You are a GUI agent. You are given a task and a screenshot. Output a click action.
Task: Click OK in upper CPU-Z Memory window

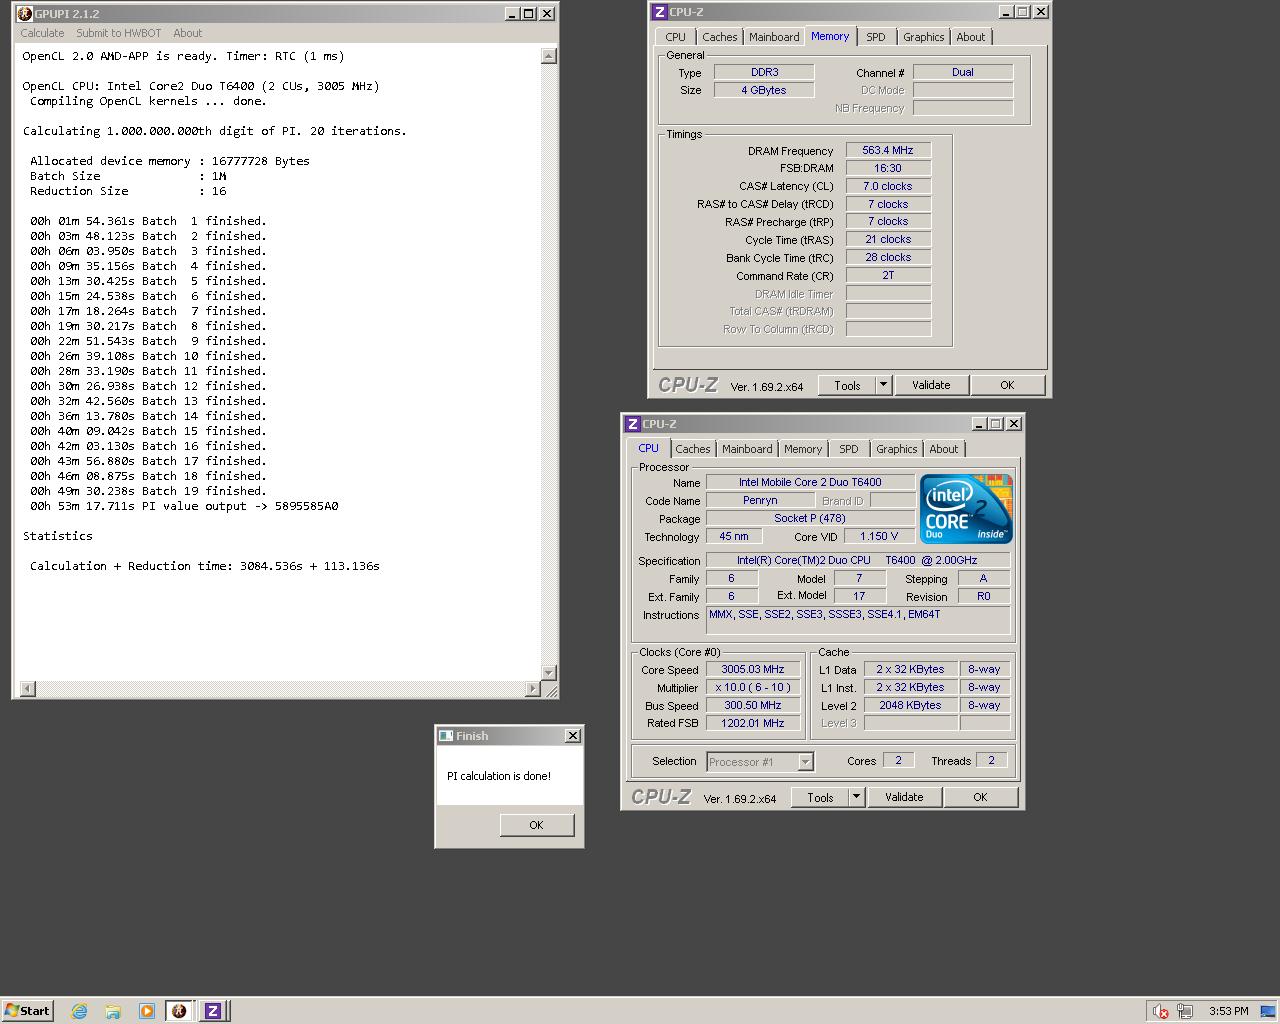pos(1007,385)
